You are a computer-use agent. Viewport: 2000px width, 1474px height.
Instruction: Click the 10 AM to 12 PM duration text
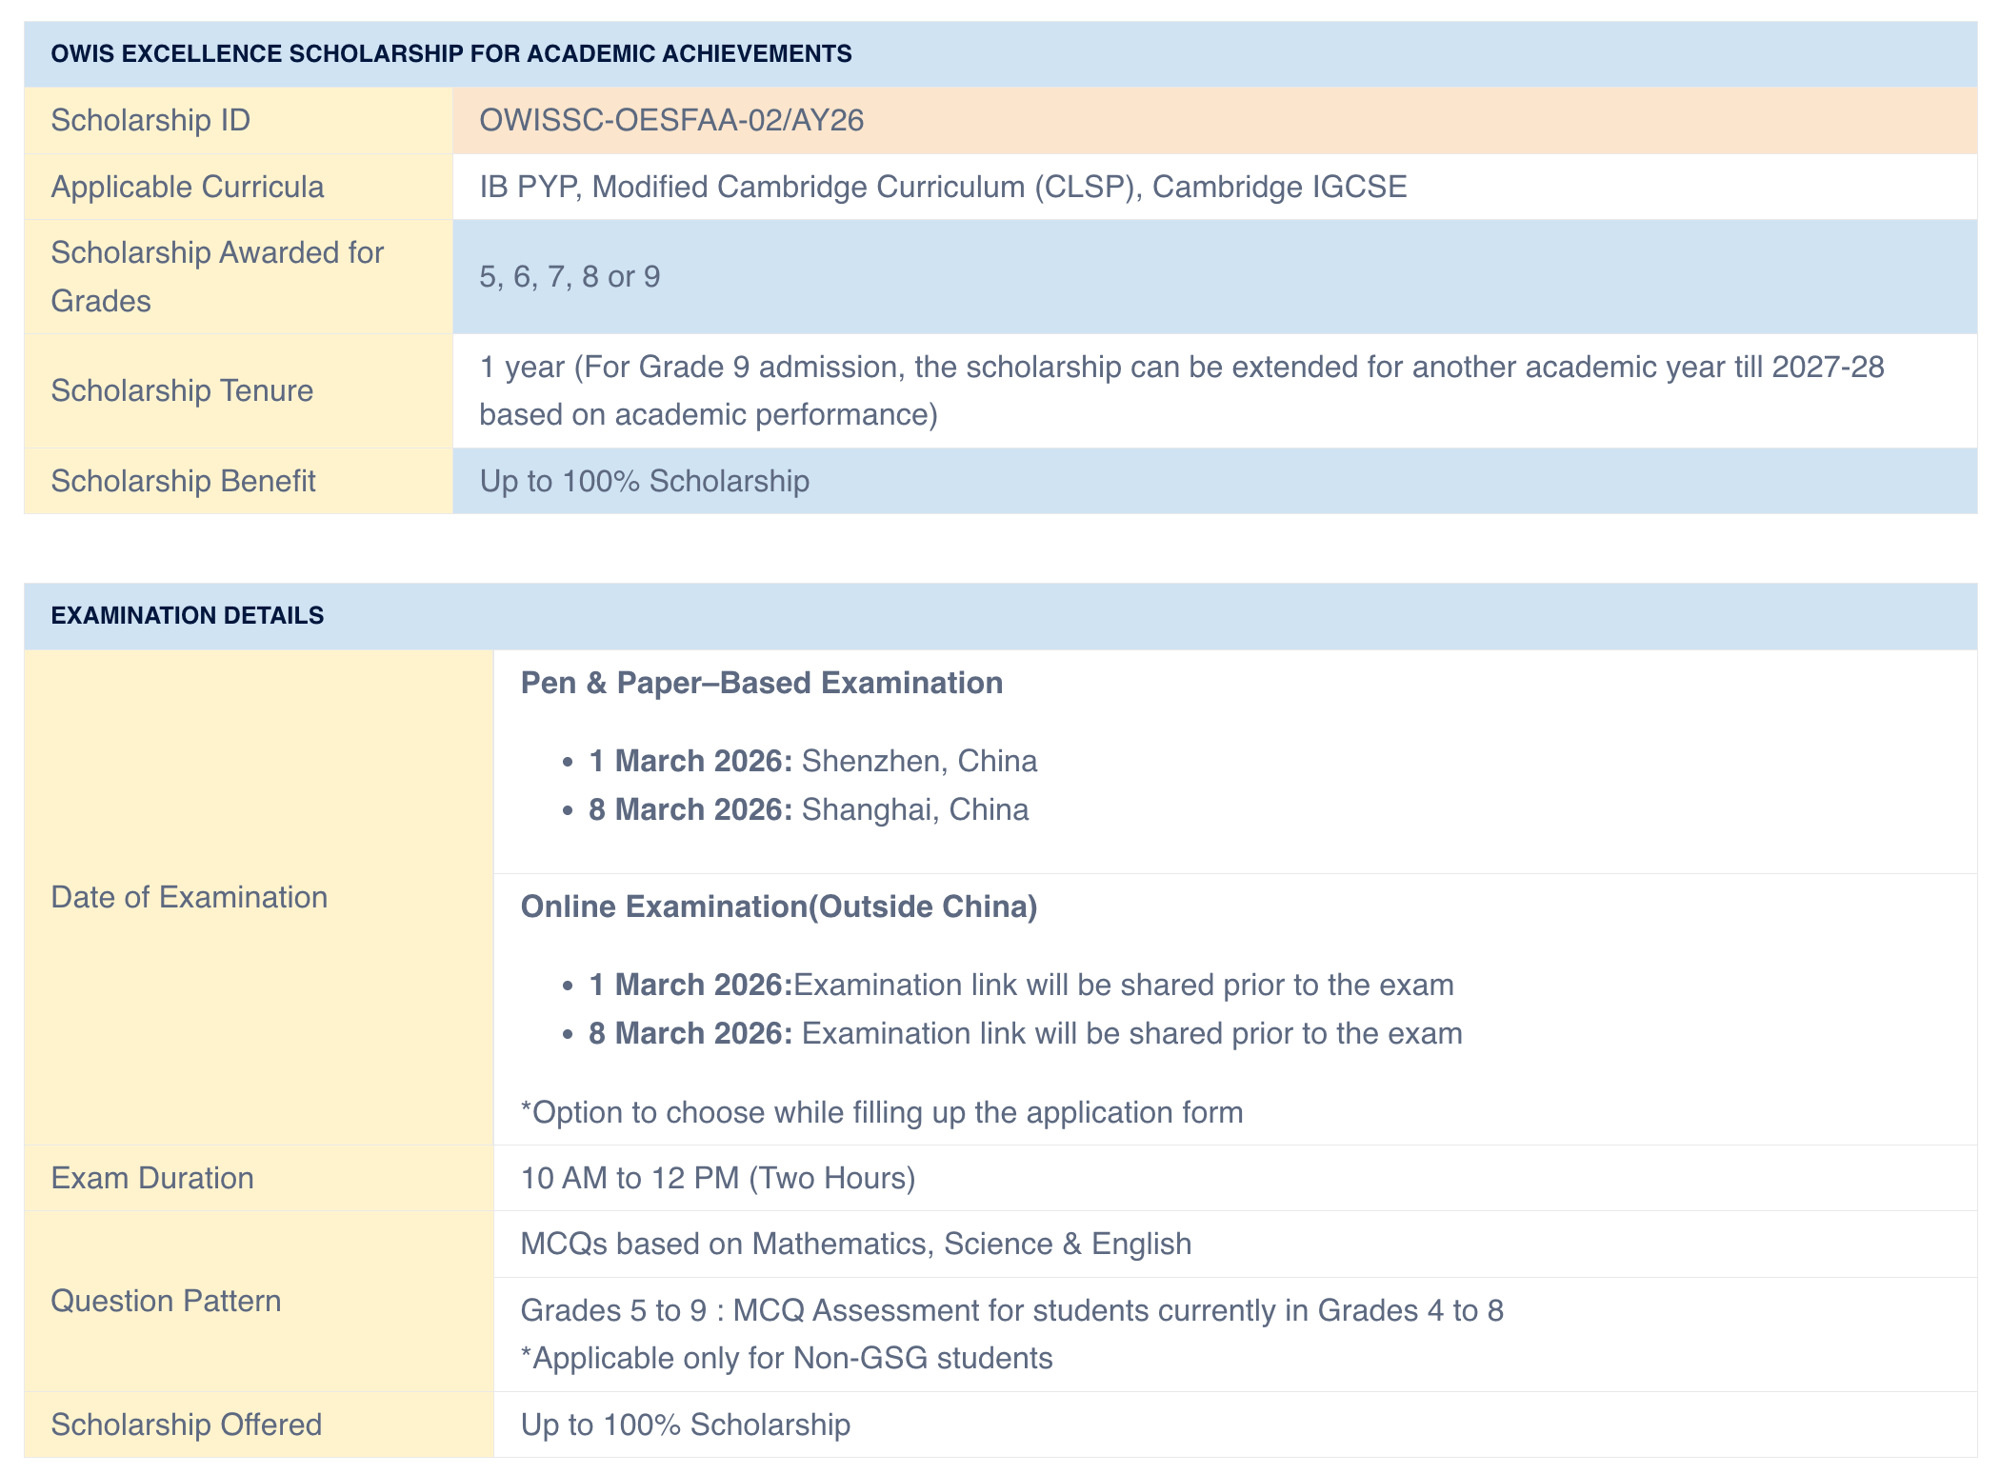click(717, 1178)
